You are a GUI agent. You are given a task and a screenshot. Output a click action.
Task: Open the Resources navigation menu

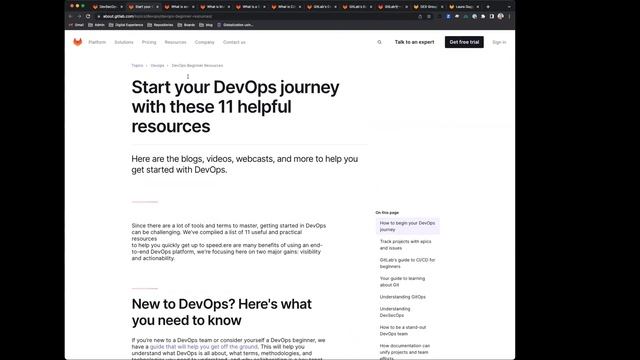[176, 42]
